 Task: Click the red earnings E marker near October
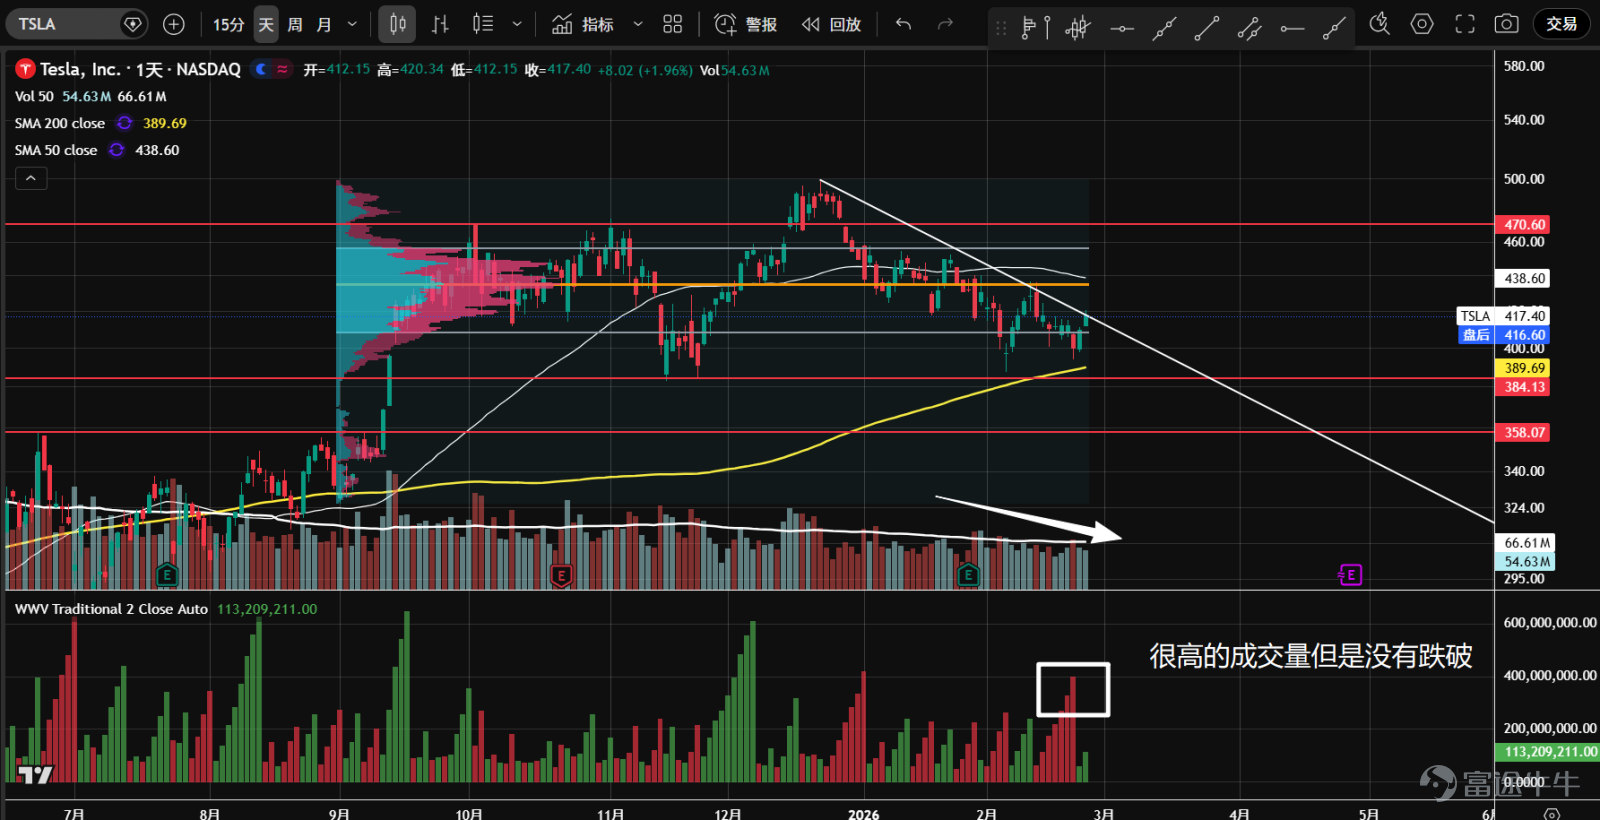[x=561, y=575]
